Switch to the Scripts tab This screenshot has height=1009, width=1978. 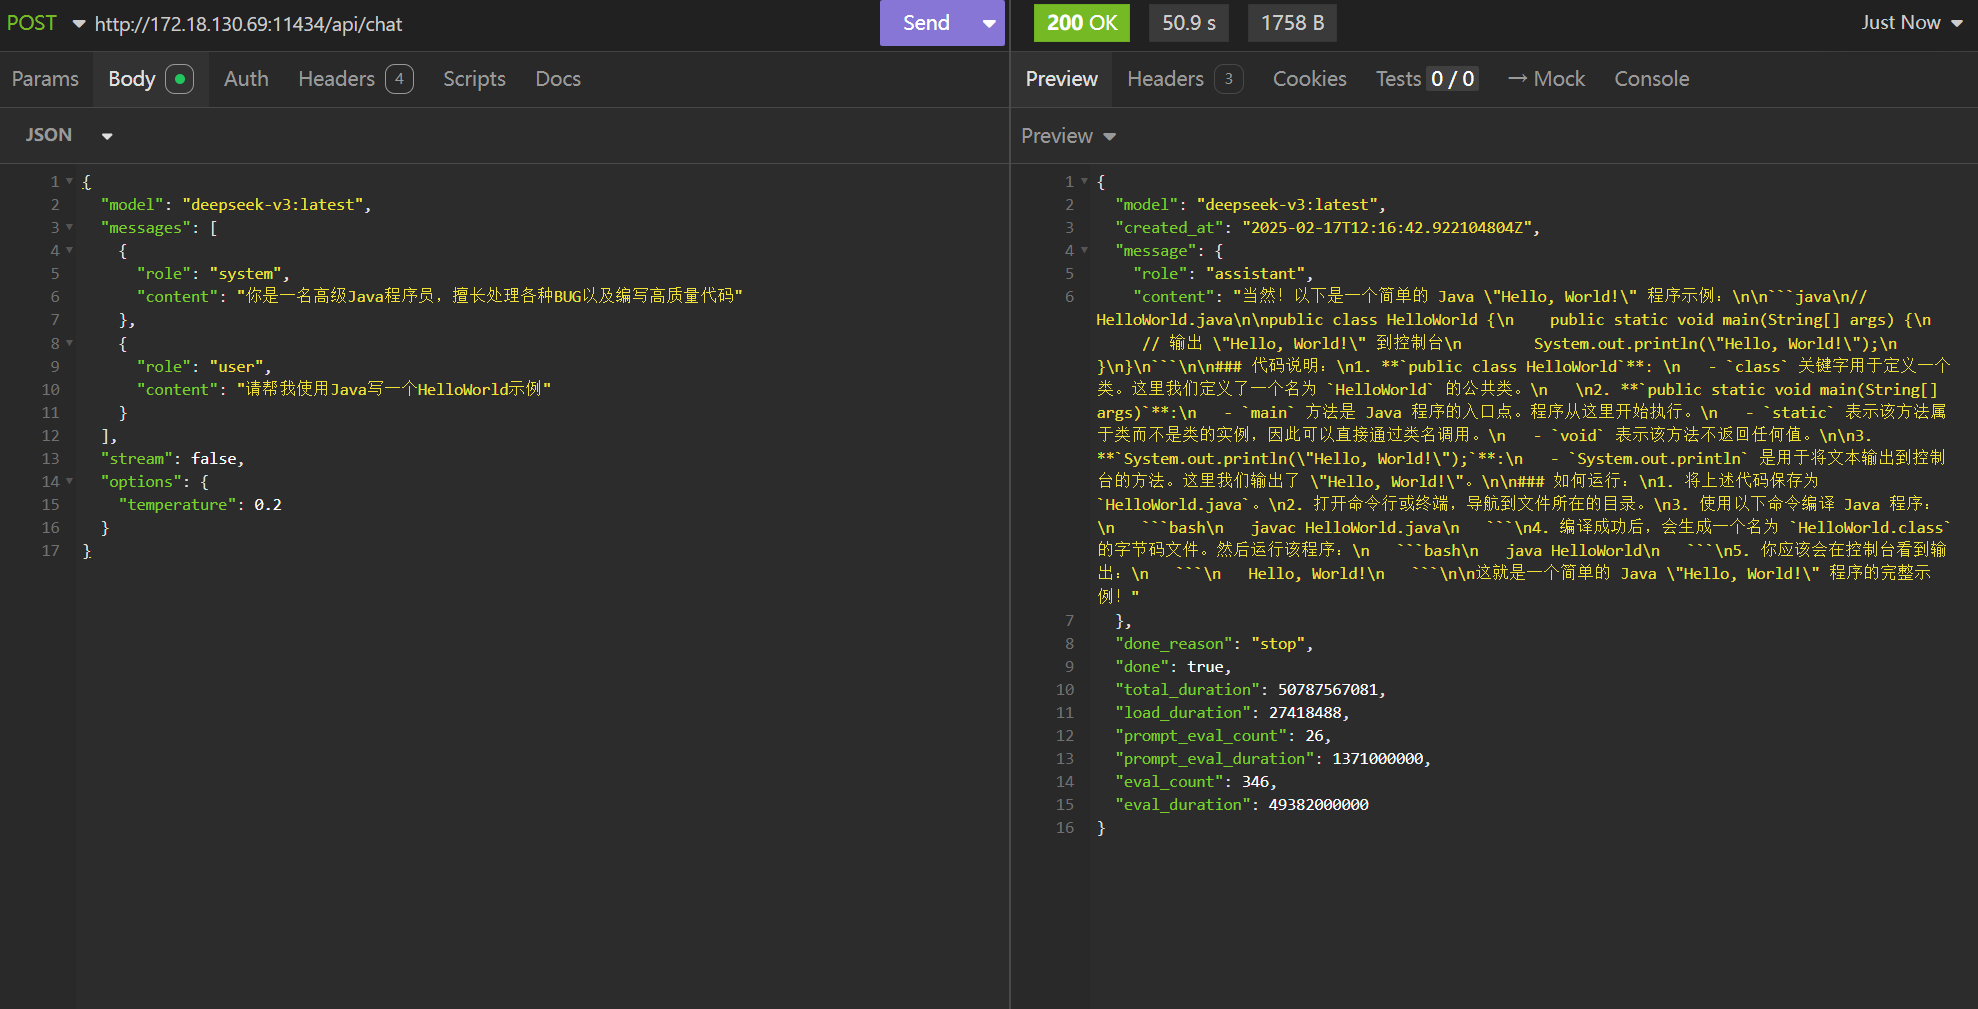pyautogui.click(x=474, y=79)
